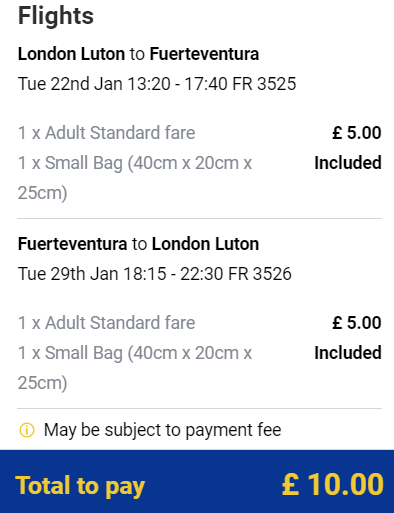
Task: Click the bold Fuerteventura destination name
Action: [x=204, y=54]
